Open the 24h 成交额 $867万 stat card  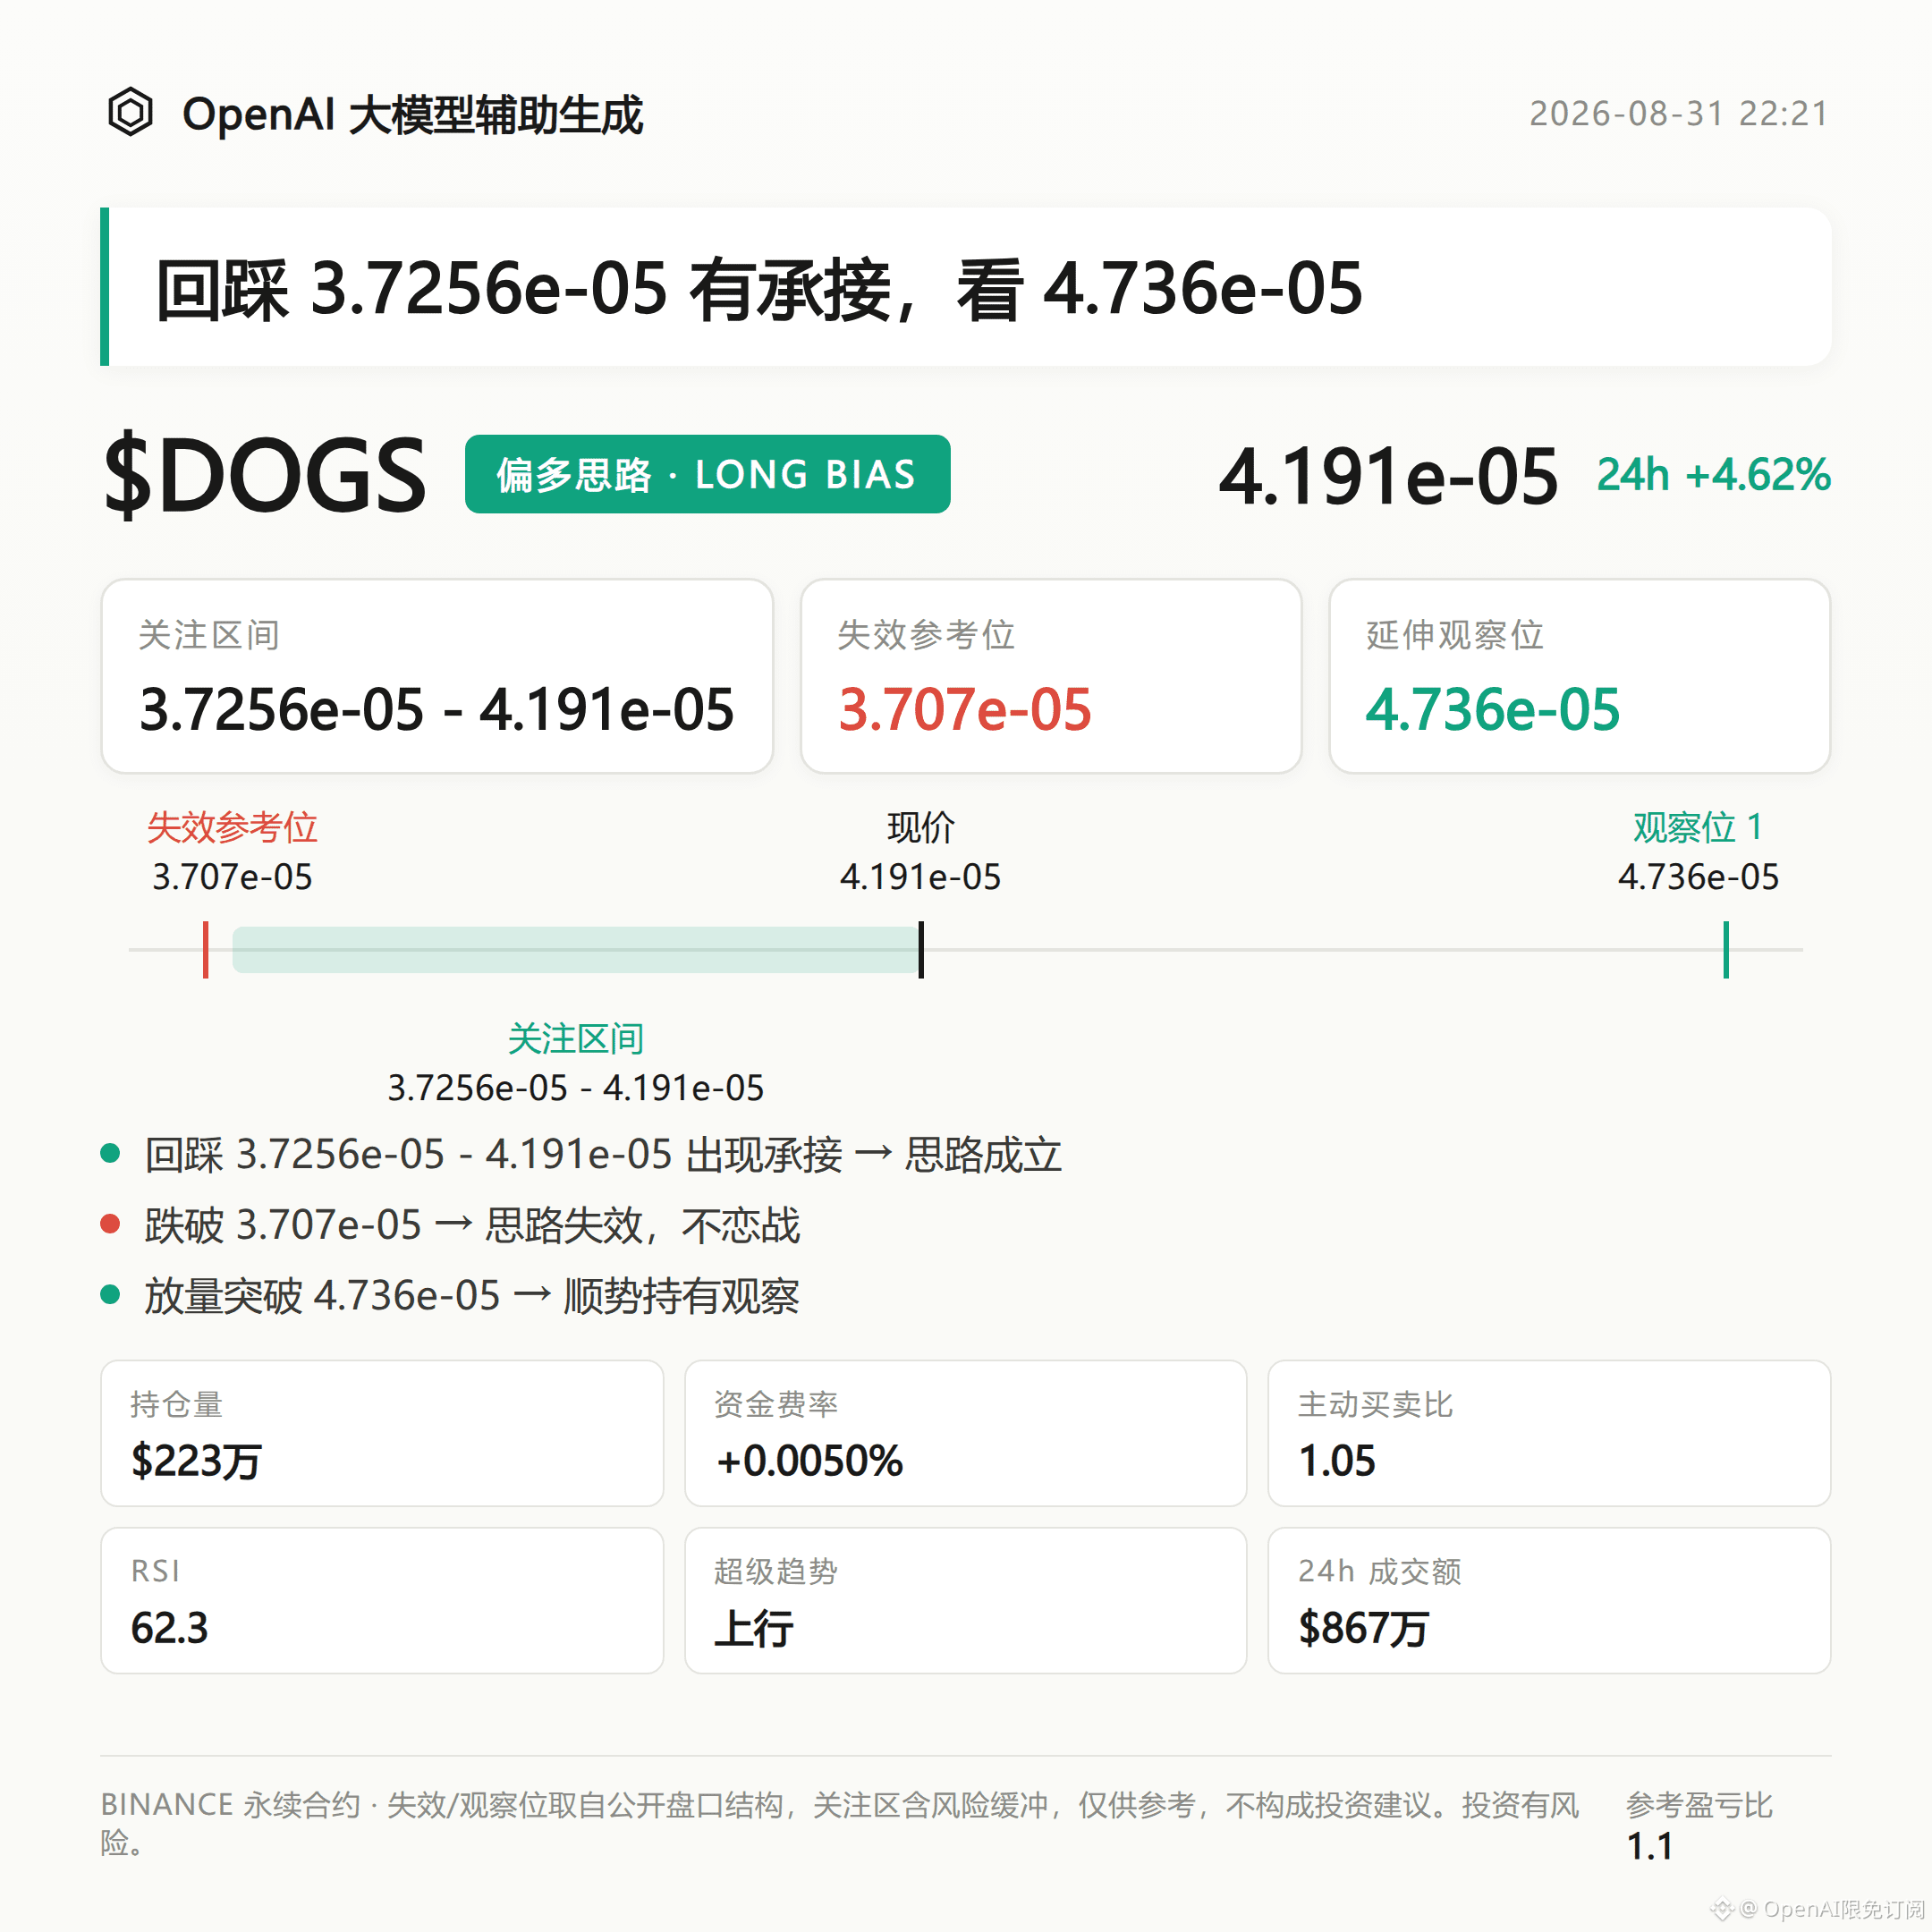[x=1549, y=1600]
